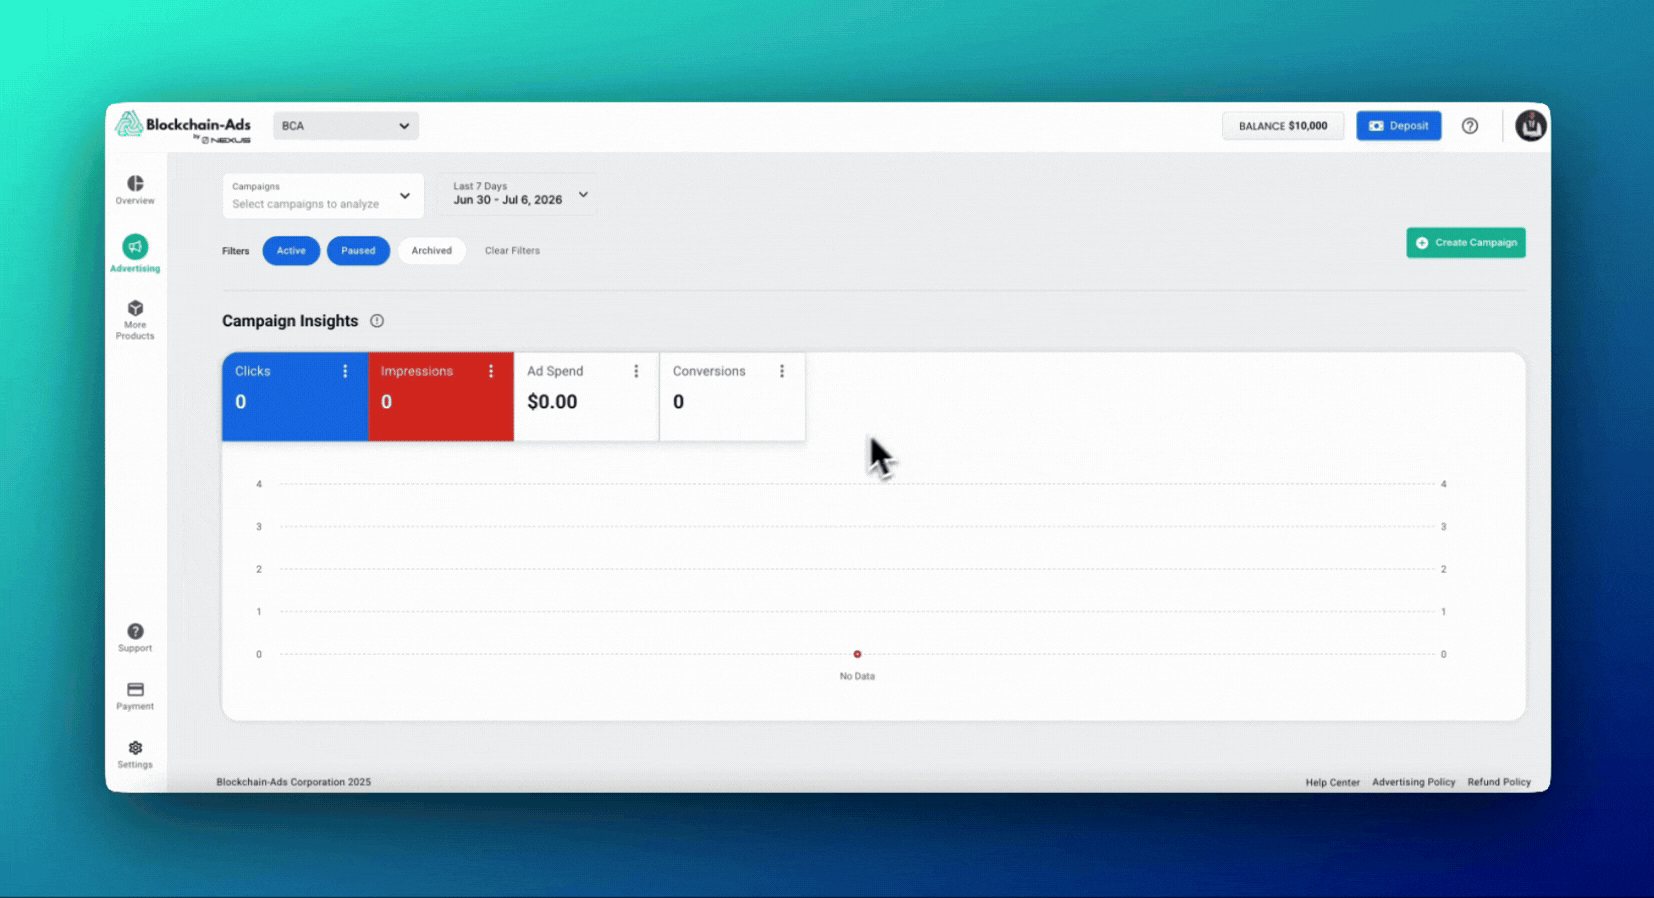Click the Campaign Insights info icon
Viewport: 1654px width, 898px height.
377,321
